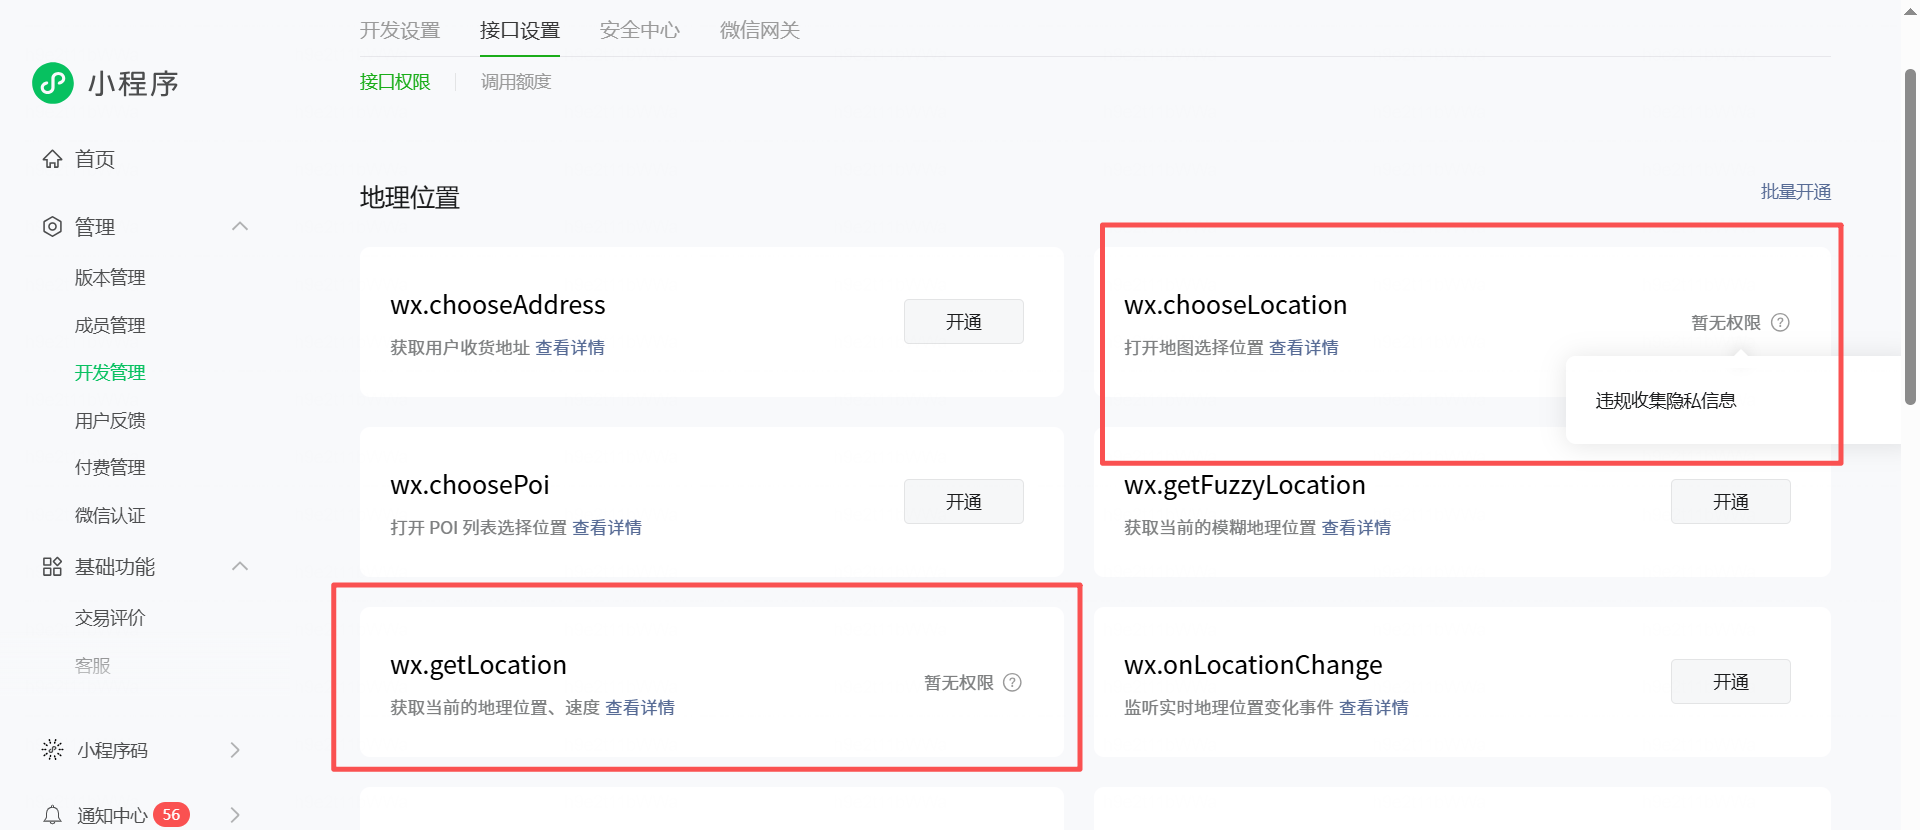Click 开通 for wx.getFuzzyLocation
The height and width of the screenshot is (830, 1920).
[1731, 502]
